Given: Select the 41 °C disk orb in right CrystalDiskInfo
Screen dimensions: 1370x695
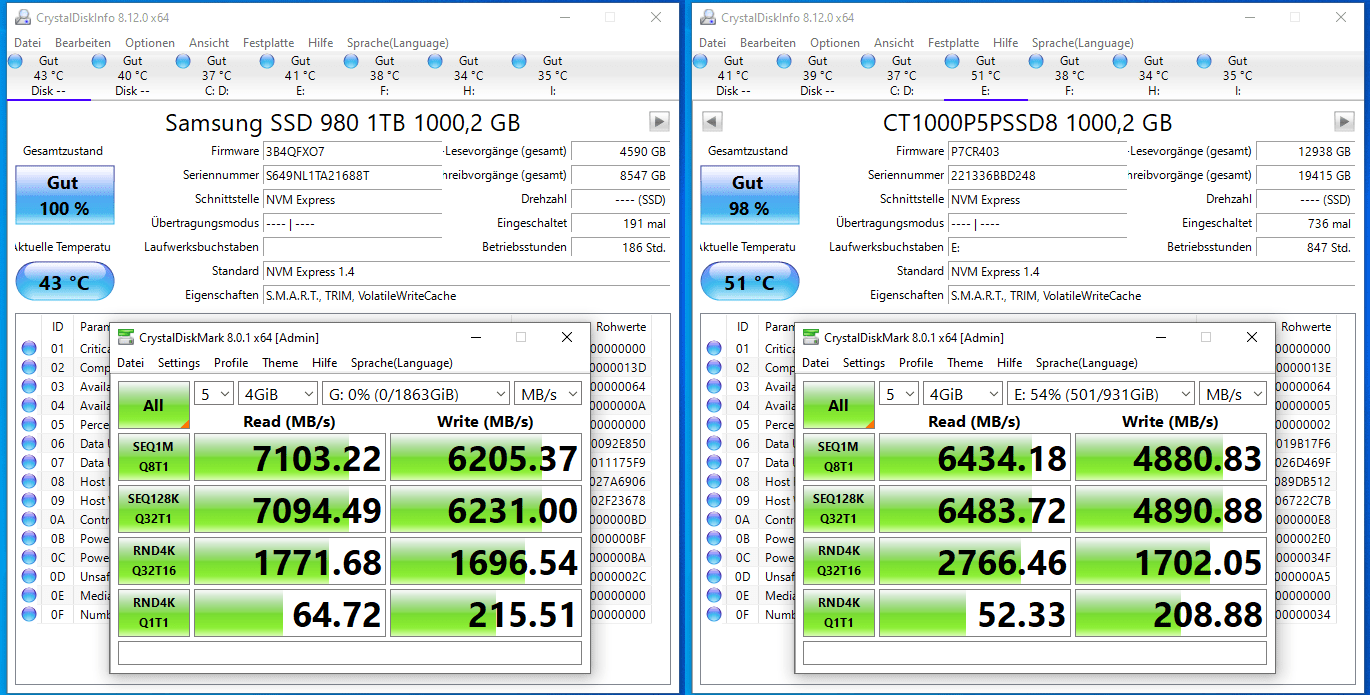Looking at the screenshot, I should (x=700, y=61).
